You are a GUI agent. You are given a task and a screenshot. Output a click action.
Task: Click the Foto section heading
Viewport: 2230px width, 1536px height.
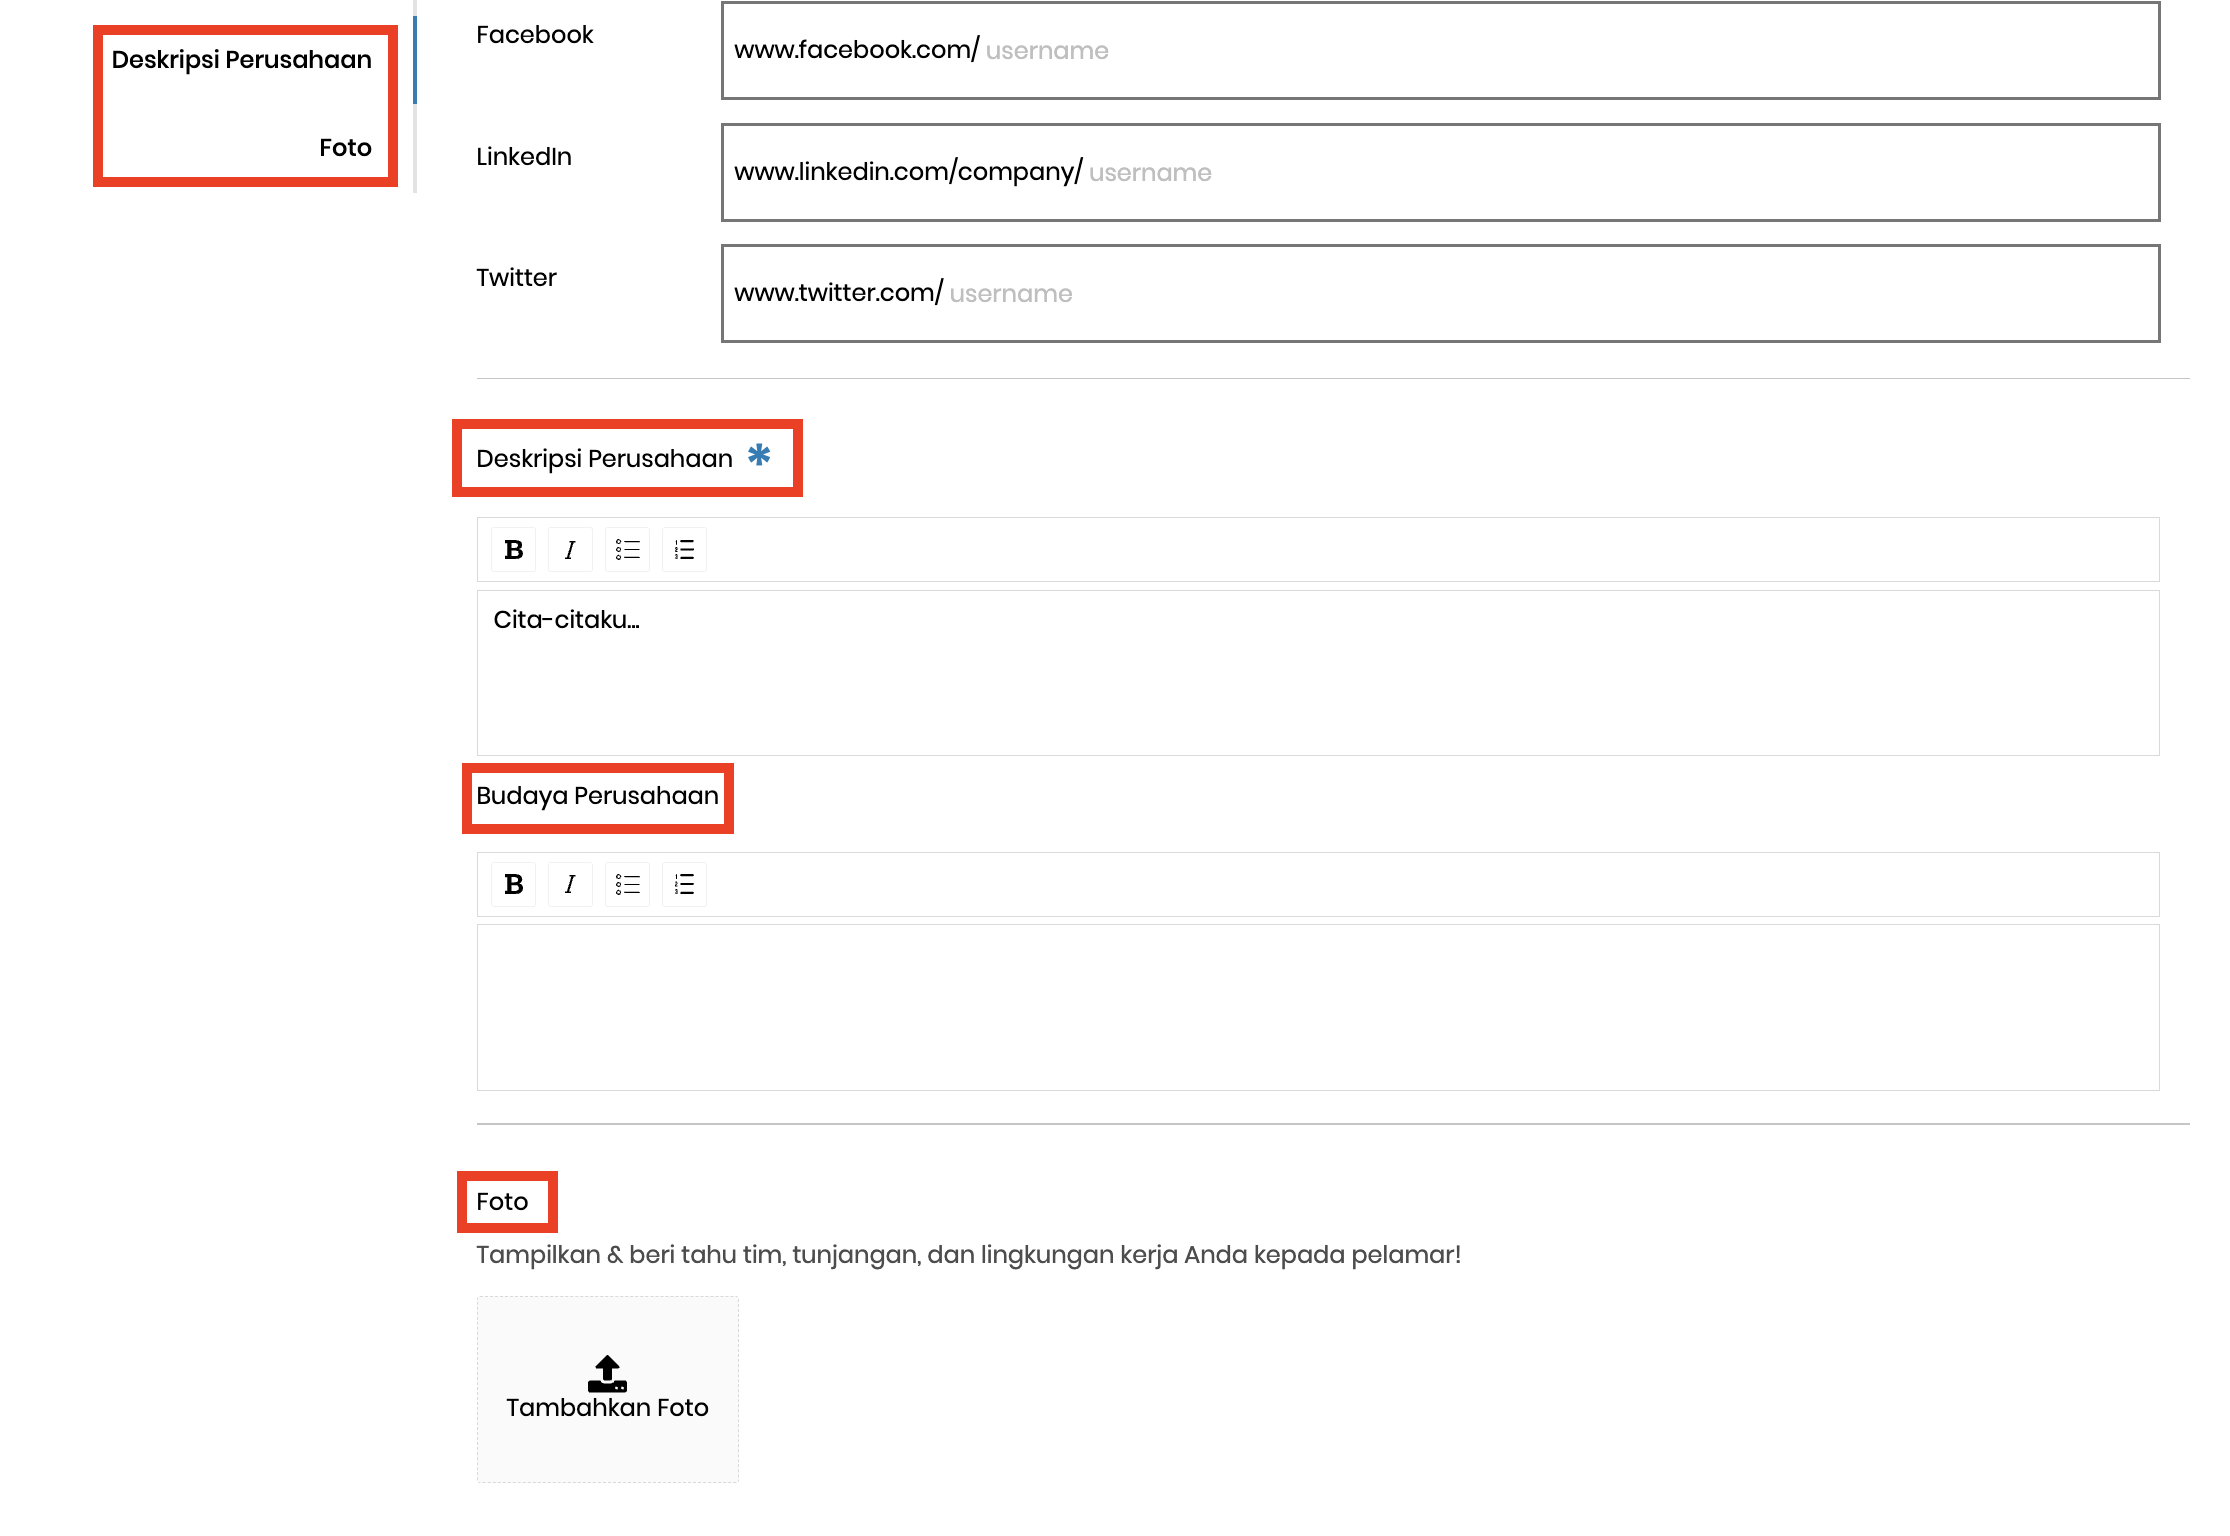(504, 1201)
